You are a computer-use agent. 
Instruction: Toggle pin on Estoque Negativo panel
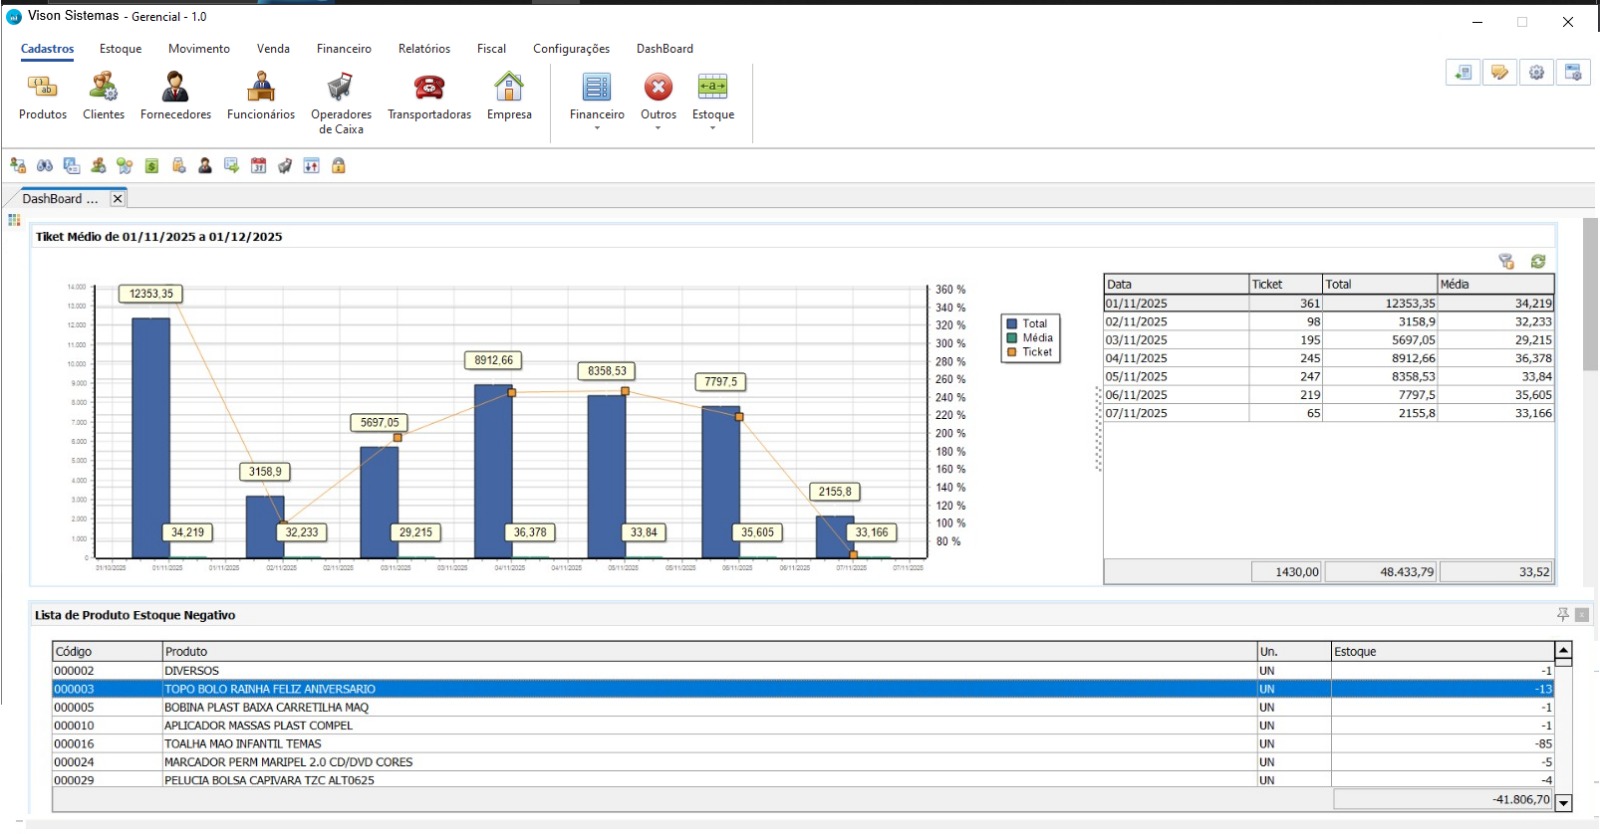click(1563, 615)
